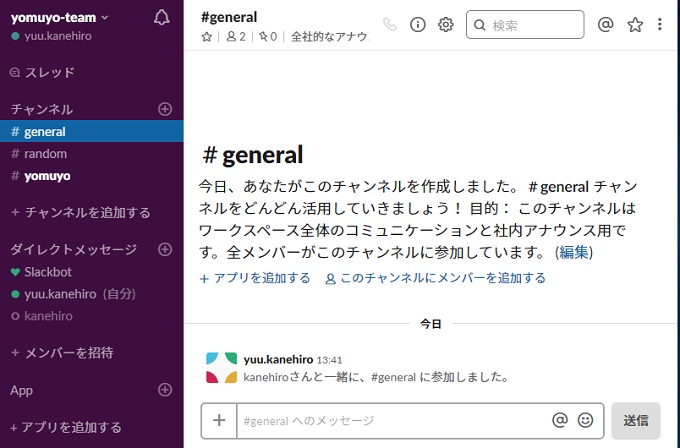Click the App section header
Image resolution: width=680 pixels, height=448 pixels.
(21, 390)
